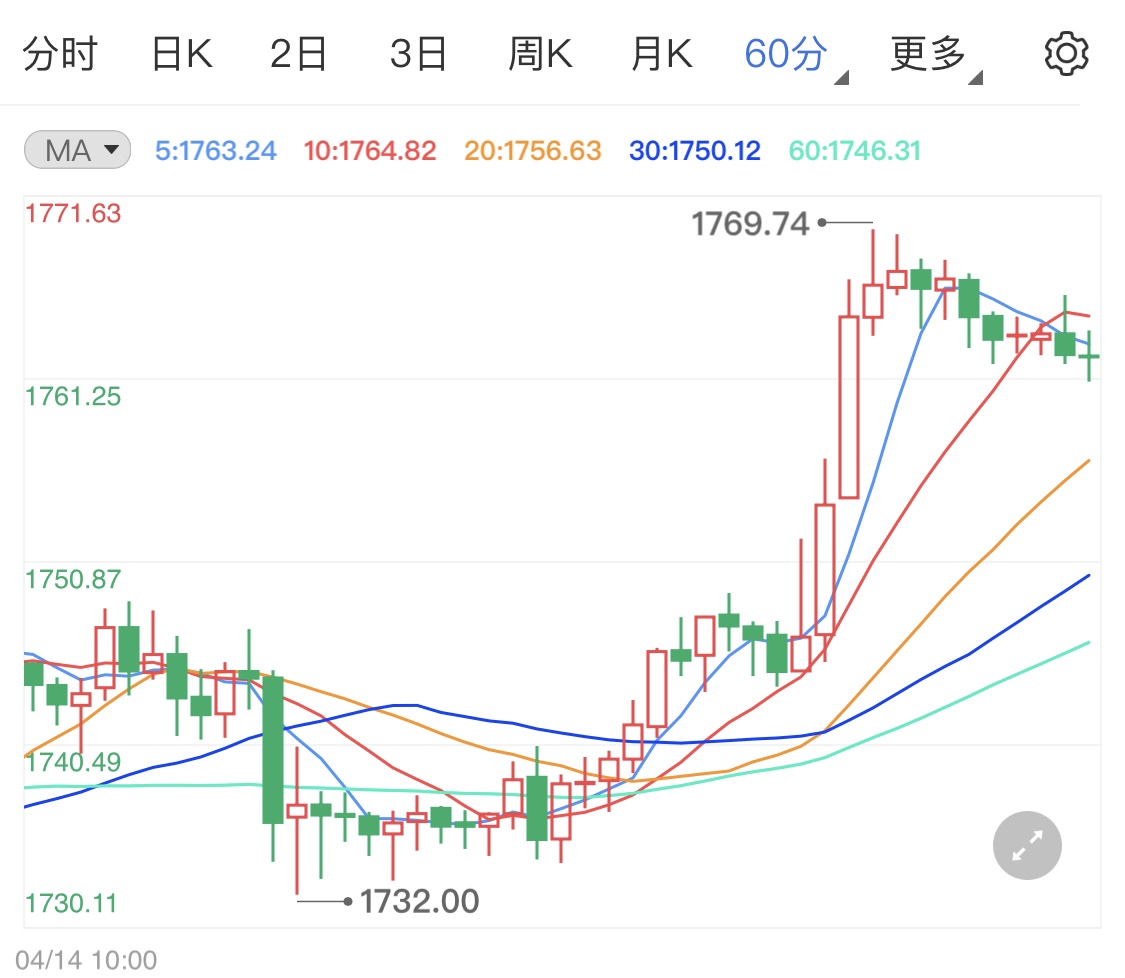Switch to the 周K tab
1125x978 pixels.
click(x=540, y=54)
